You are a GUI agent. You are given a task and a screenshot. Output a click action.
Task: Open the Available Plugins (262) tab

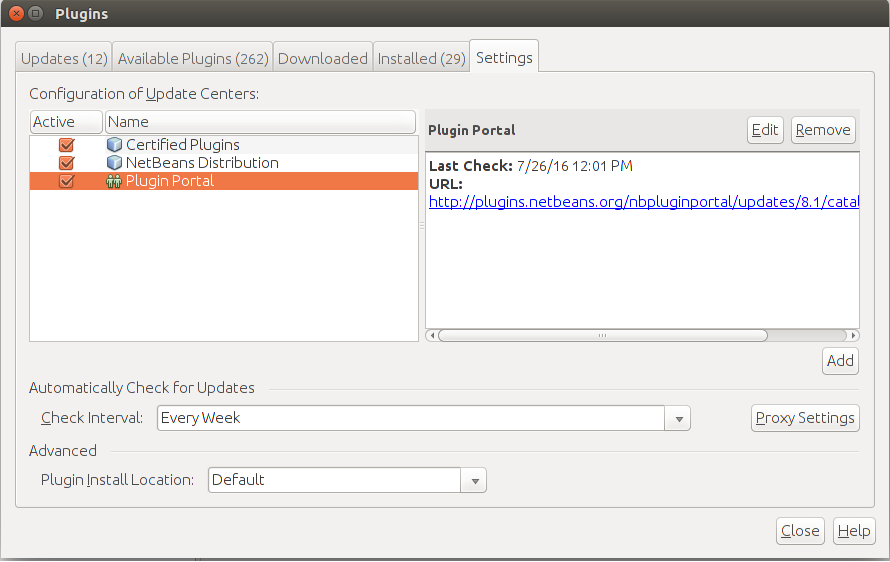coord(193,58)
